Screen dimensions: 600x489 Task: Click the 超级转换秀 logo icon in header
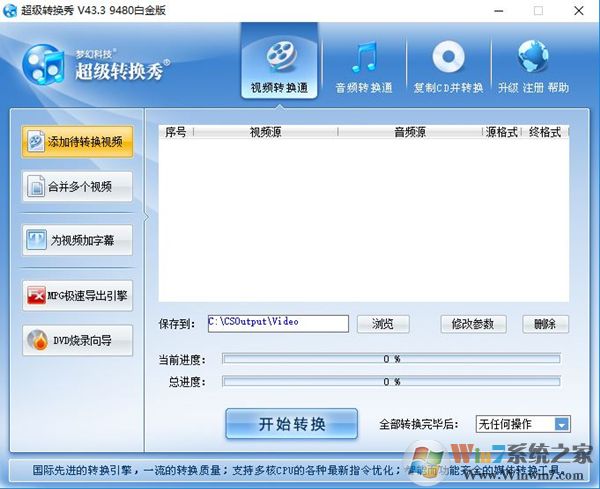click(x=43, y=64)
